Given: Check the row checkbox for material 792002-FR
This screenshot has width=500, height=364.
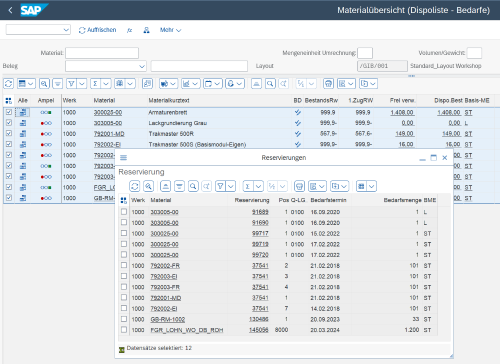Looking at the screenshot, I should coord(124,265).
